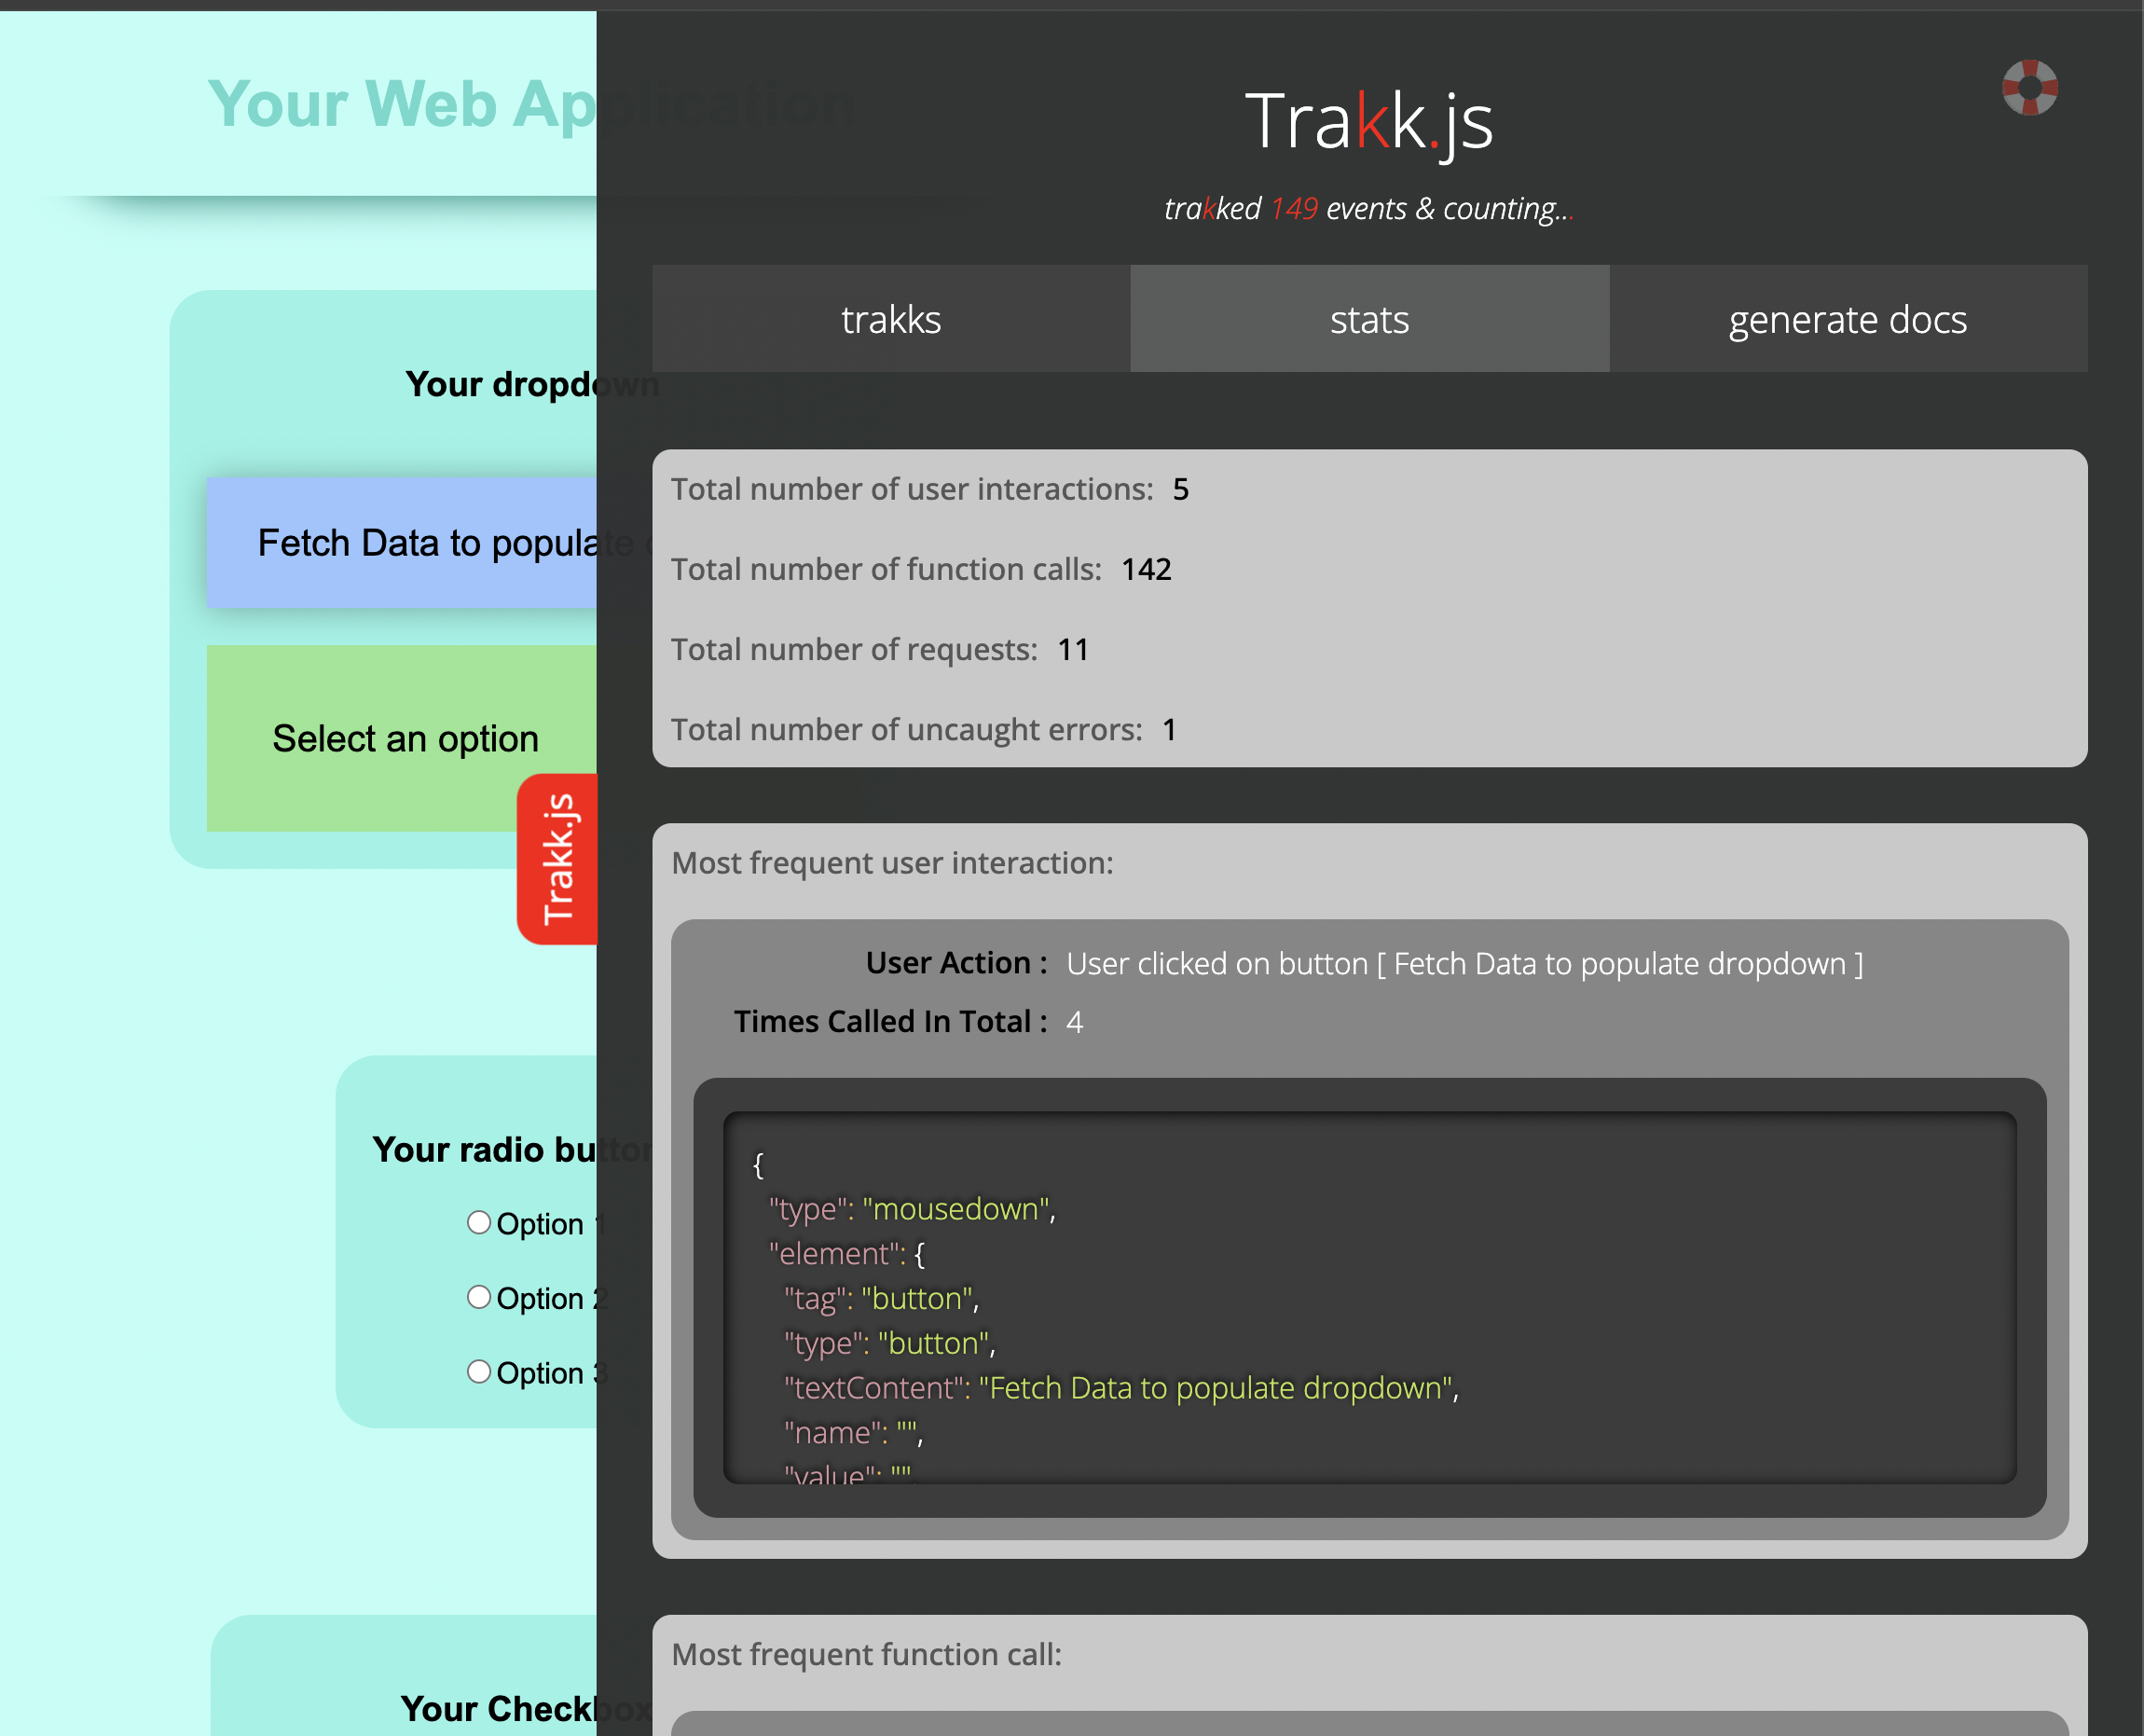The width and height of the screenshot is (2144, 1736).
Task: Click the lifebuoy help icon
Action: [2029, 88]
